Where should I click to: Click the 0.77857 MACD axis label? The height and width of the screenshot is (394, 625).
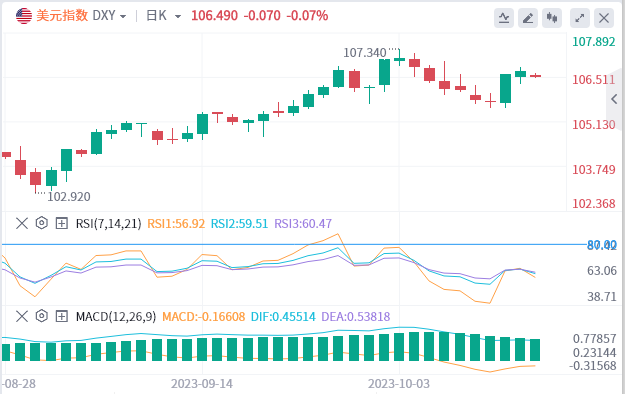[x=595, y=339]
